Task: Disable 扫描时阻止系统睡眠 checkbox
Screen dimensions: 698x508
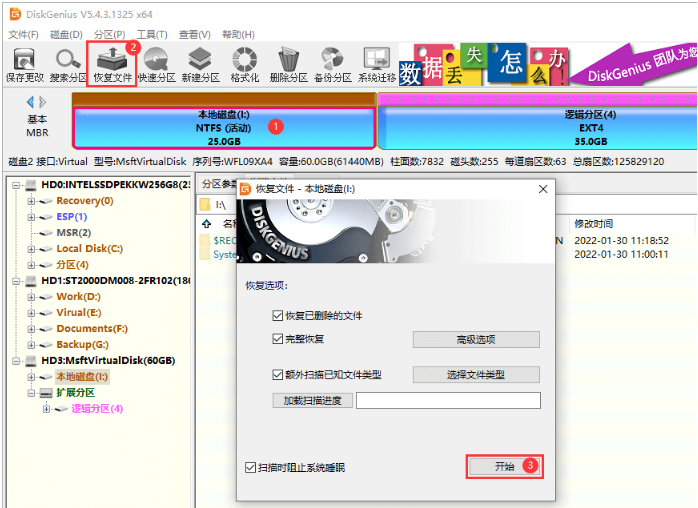Action: coord(251,467)
